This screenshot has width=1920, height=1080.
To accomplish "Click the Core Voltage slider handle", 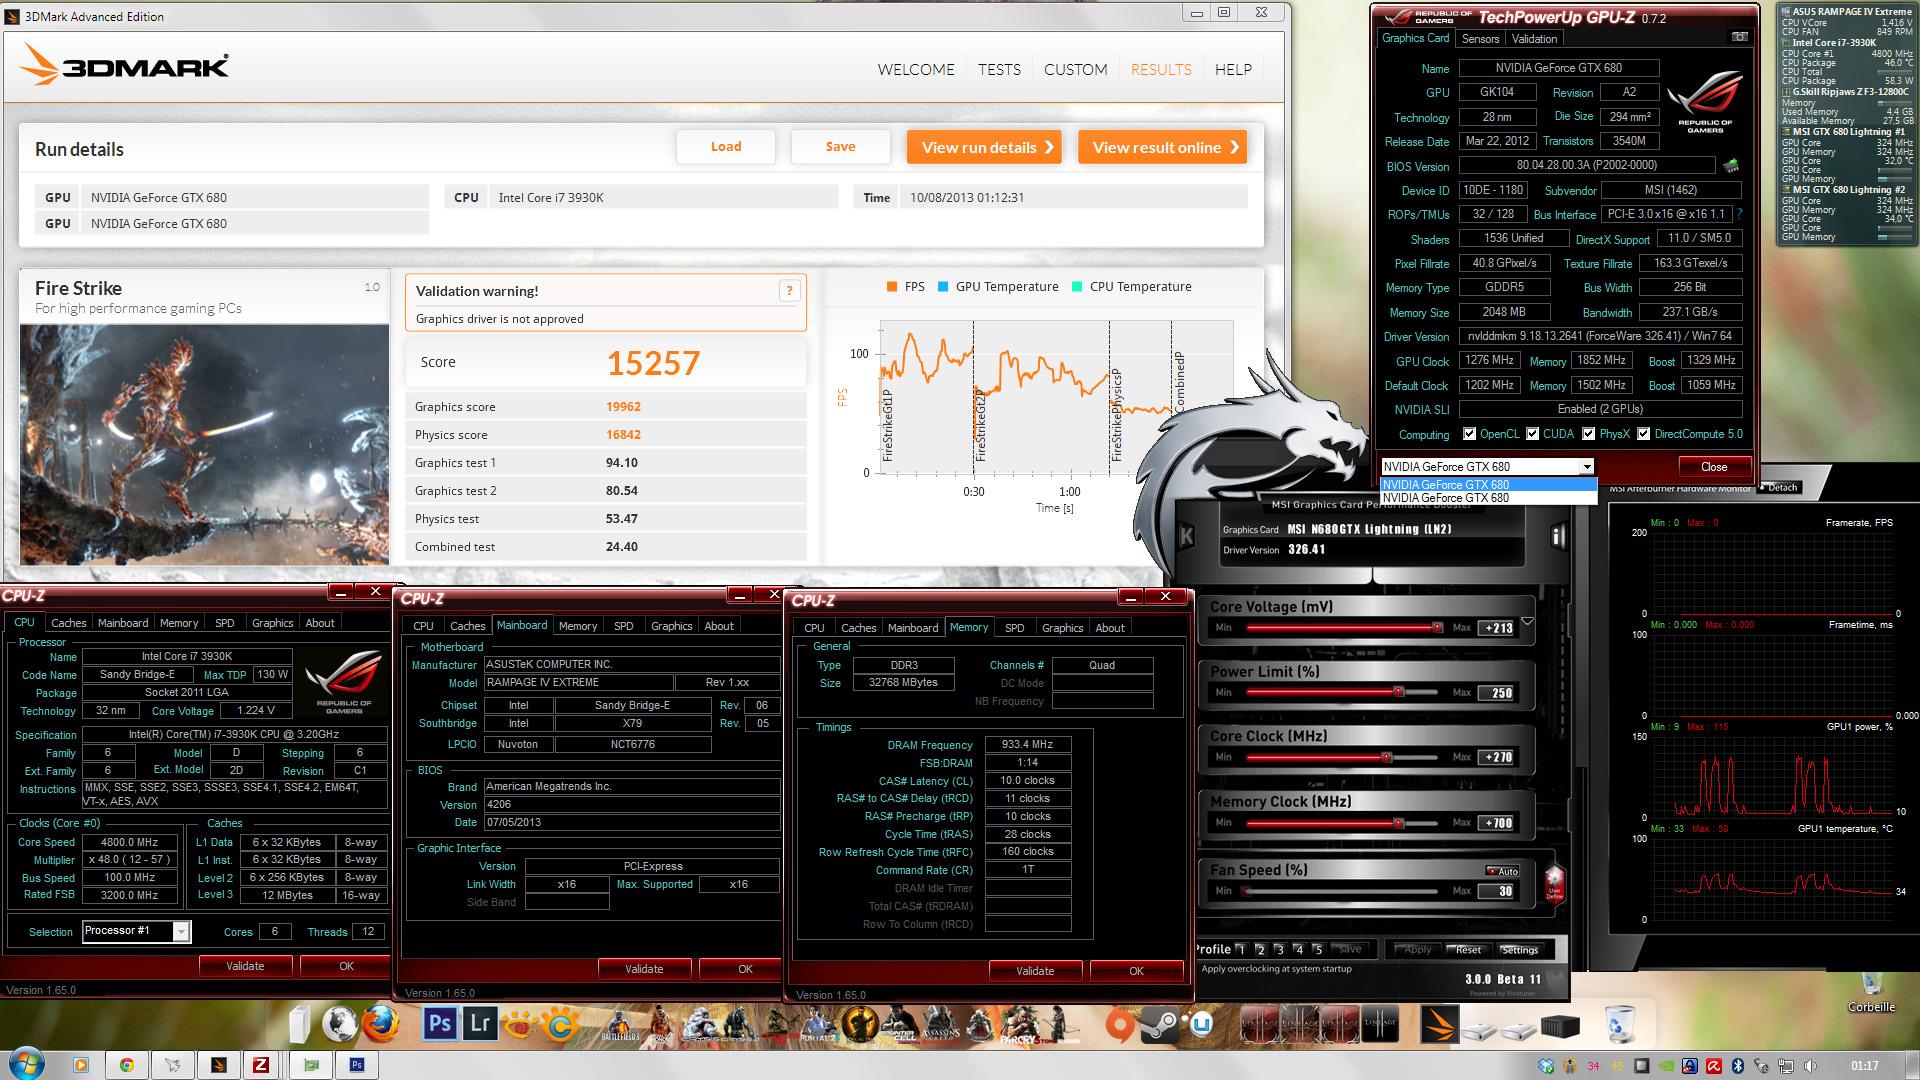I will (x=1437, y=628).
